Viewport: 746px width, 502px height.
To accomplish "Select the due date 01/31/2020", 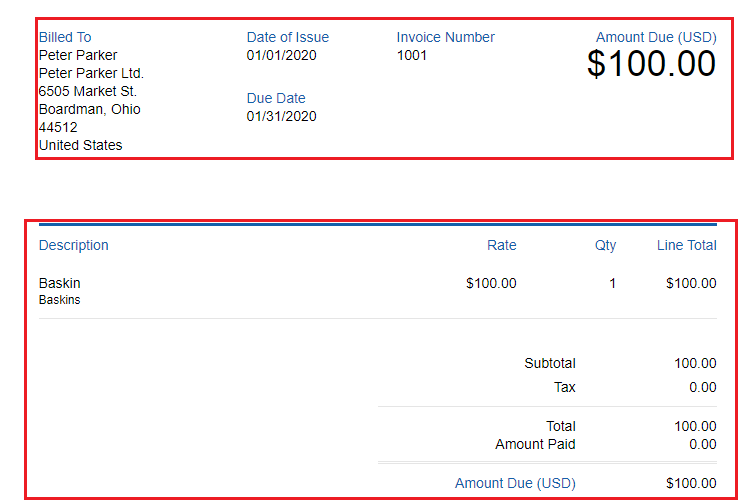I will 281,116.
